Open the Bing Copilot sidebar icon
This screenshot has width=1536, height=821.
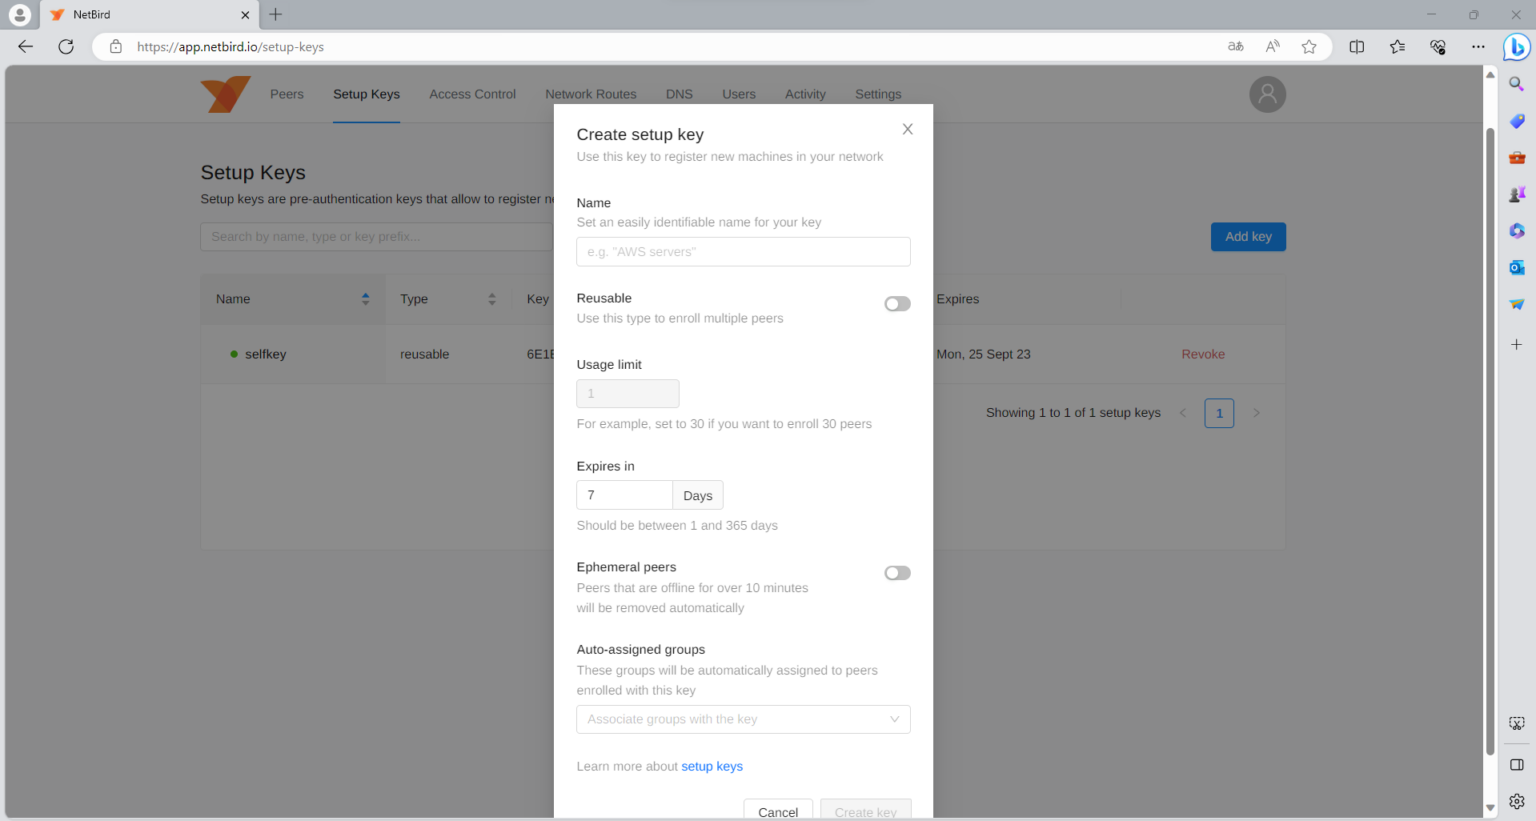click(x=1516, y=47)
